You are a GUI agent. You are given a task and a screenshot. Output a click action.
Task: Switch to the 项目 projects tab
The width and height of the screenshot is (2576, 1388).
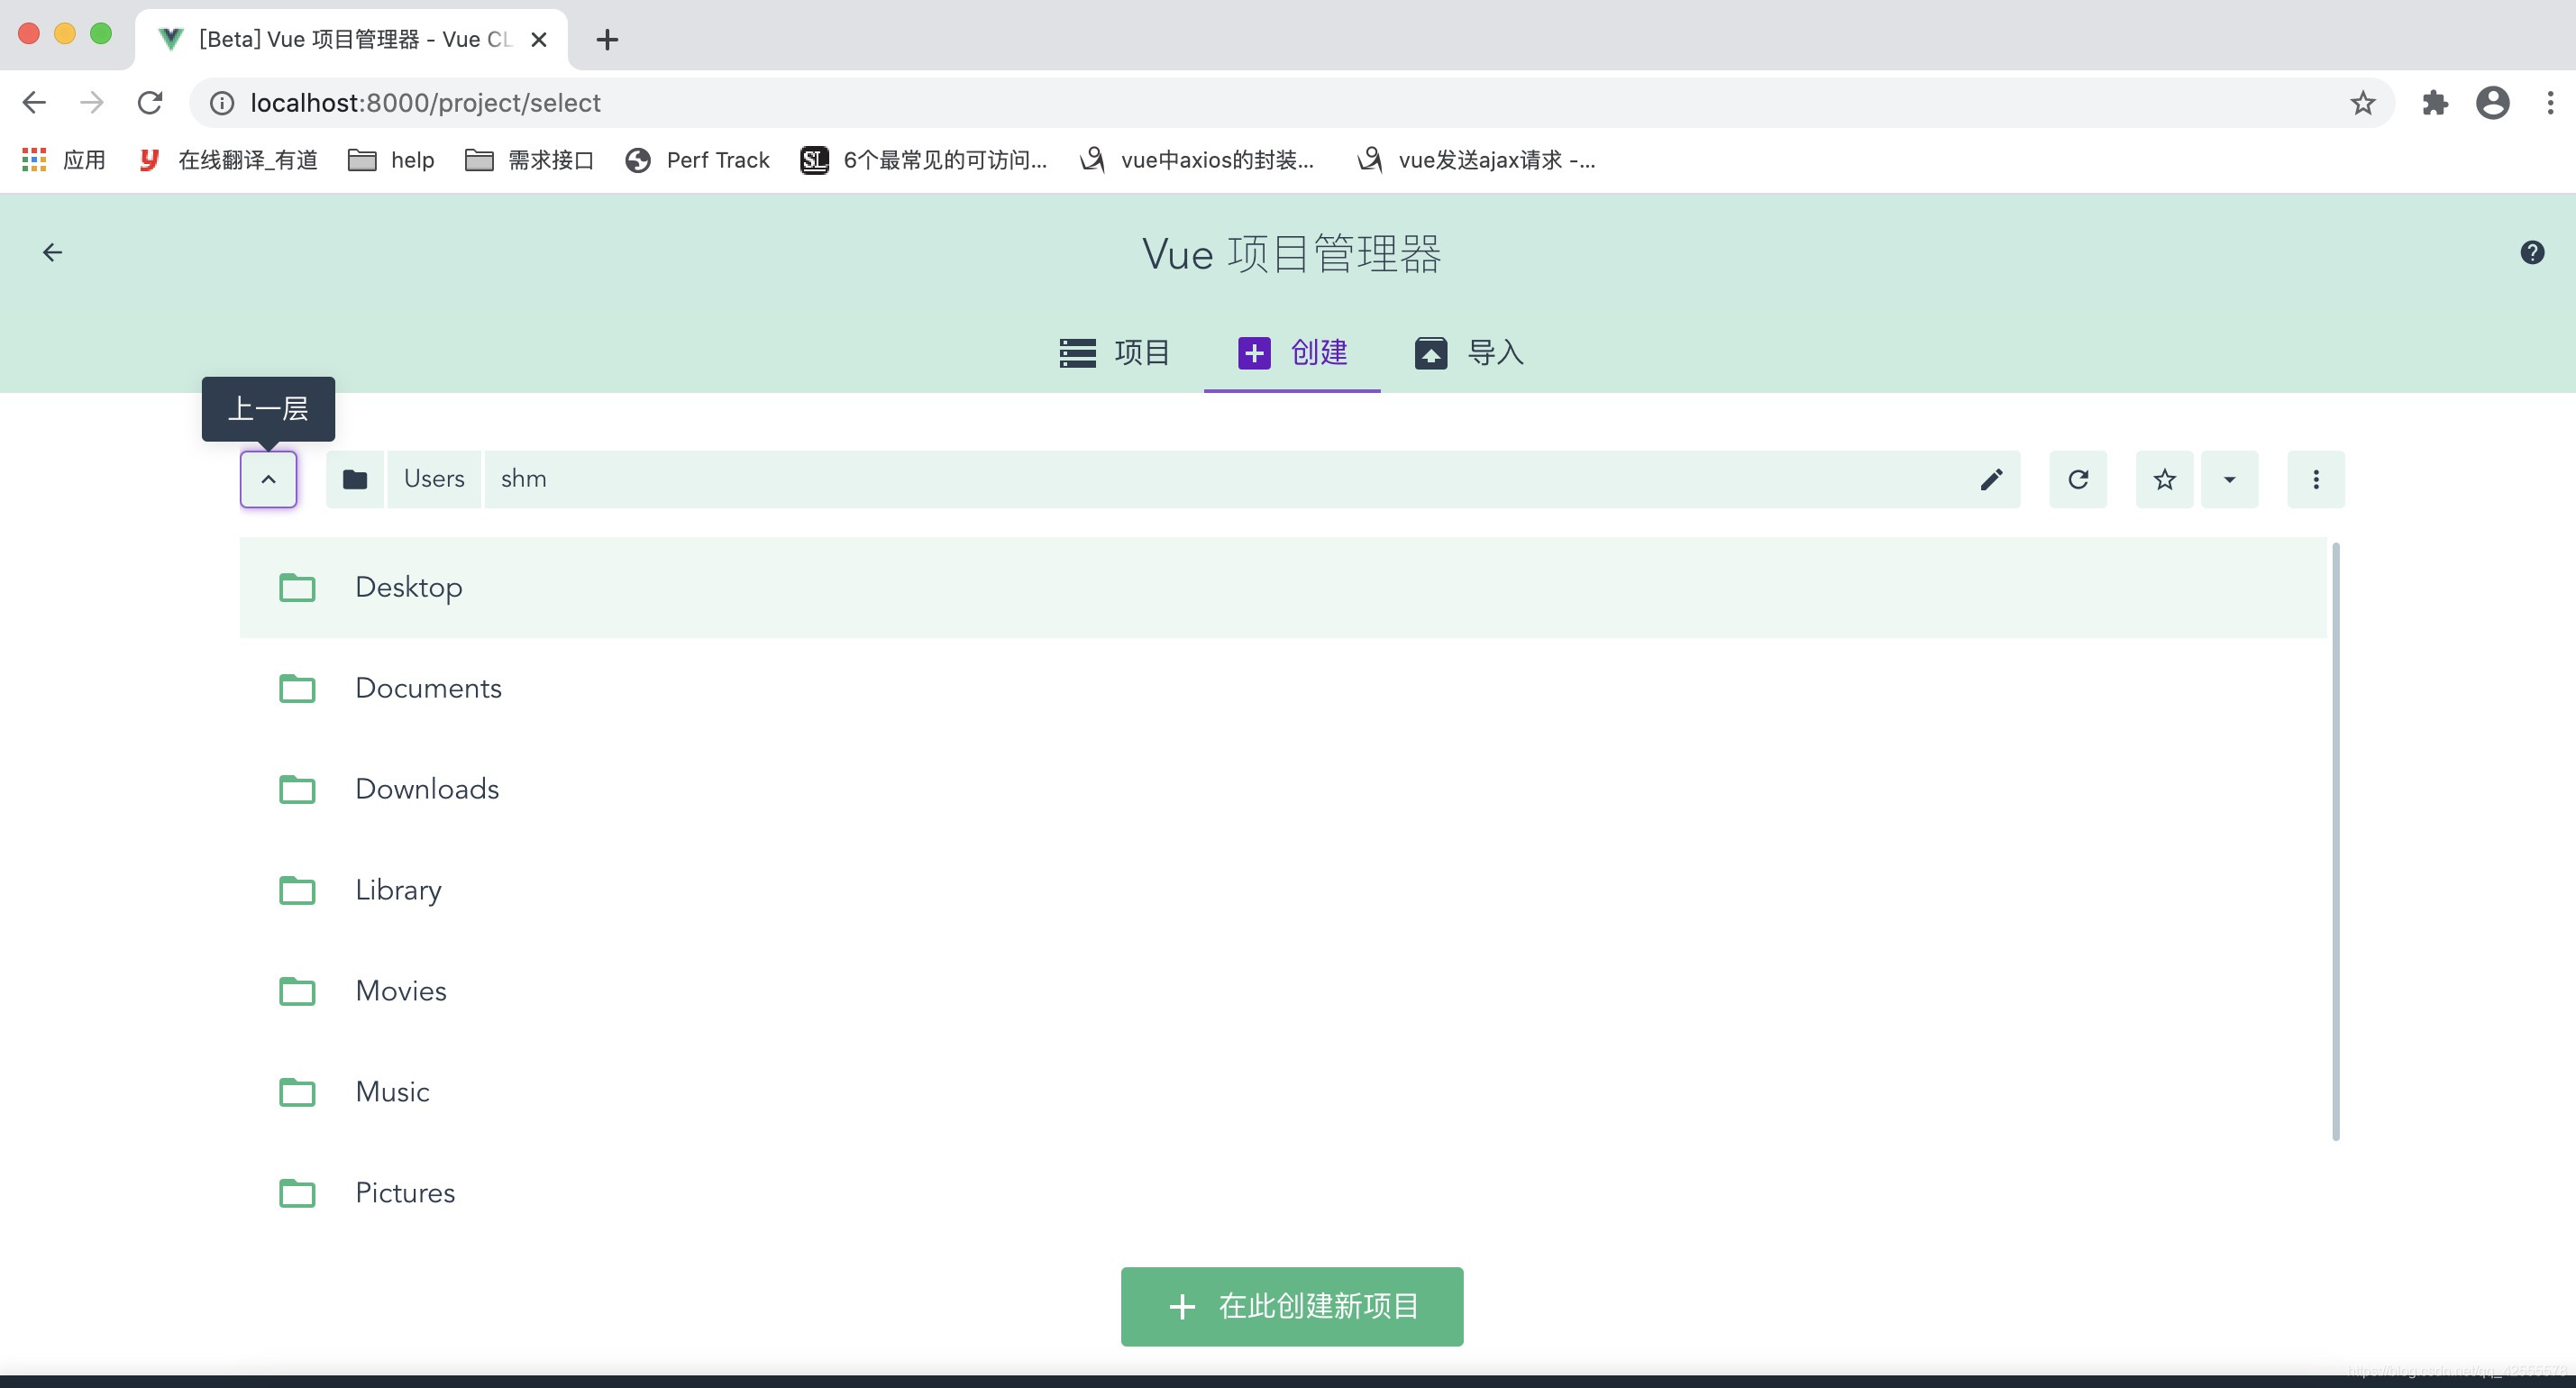pos(1115,353)
